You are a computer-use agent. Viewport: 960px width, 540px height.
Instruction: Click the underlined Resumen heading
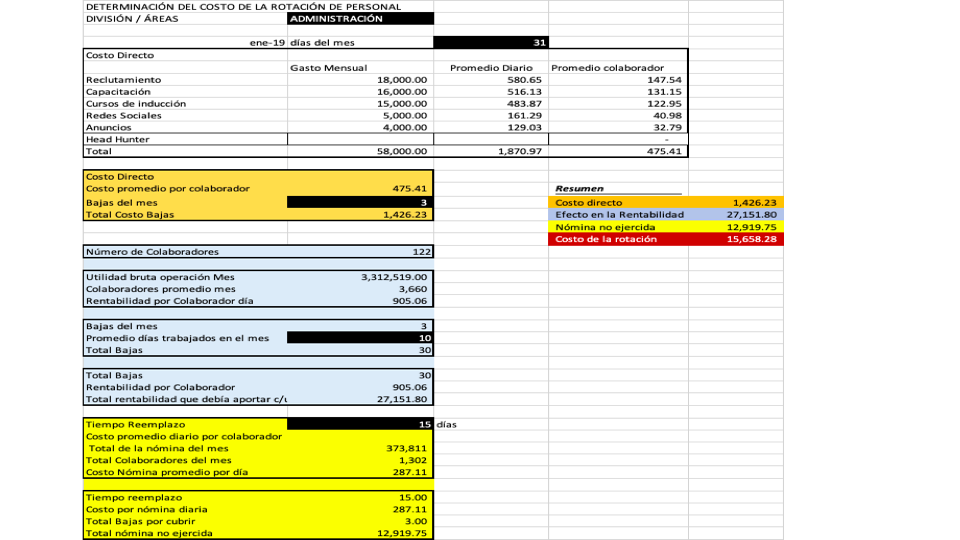580,188
